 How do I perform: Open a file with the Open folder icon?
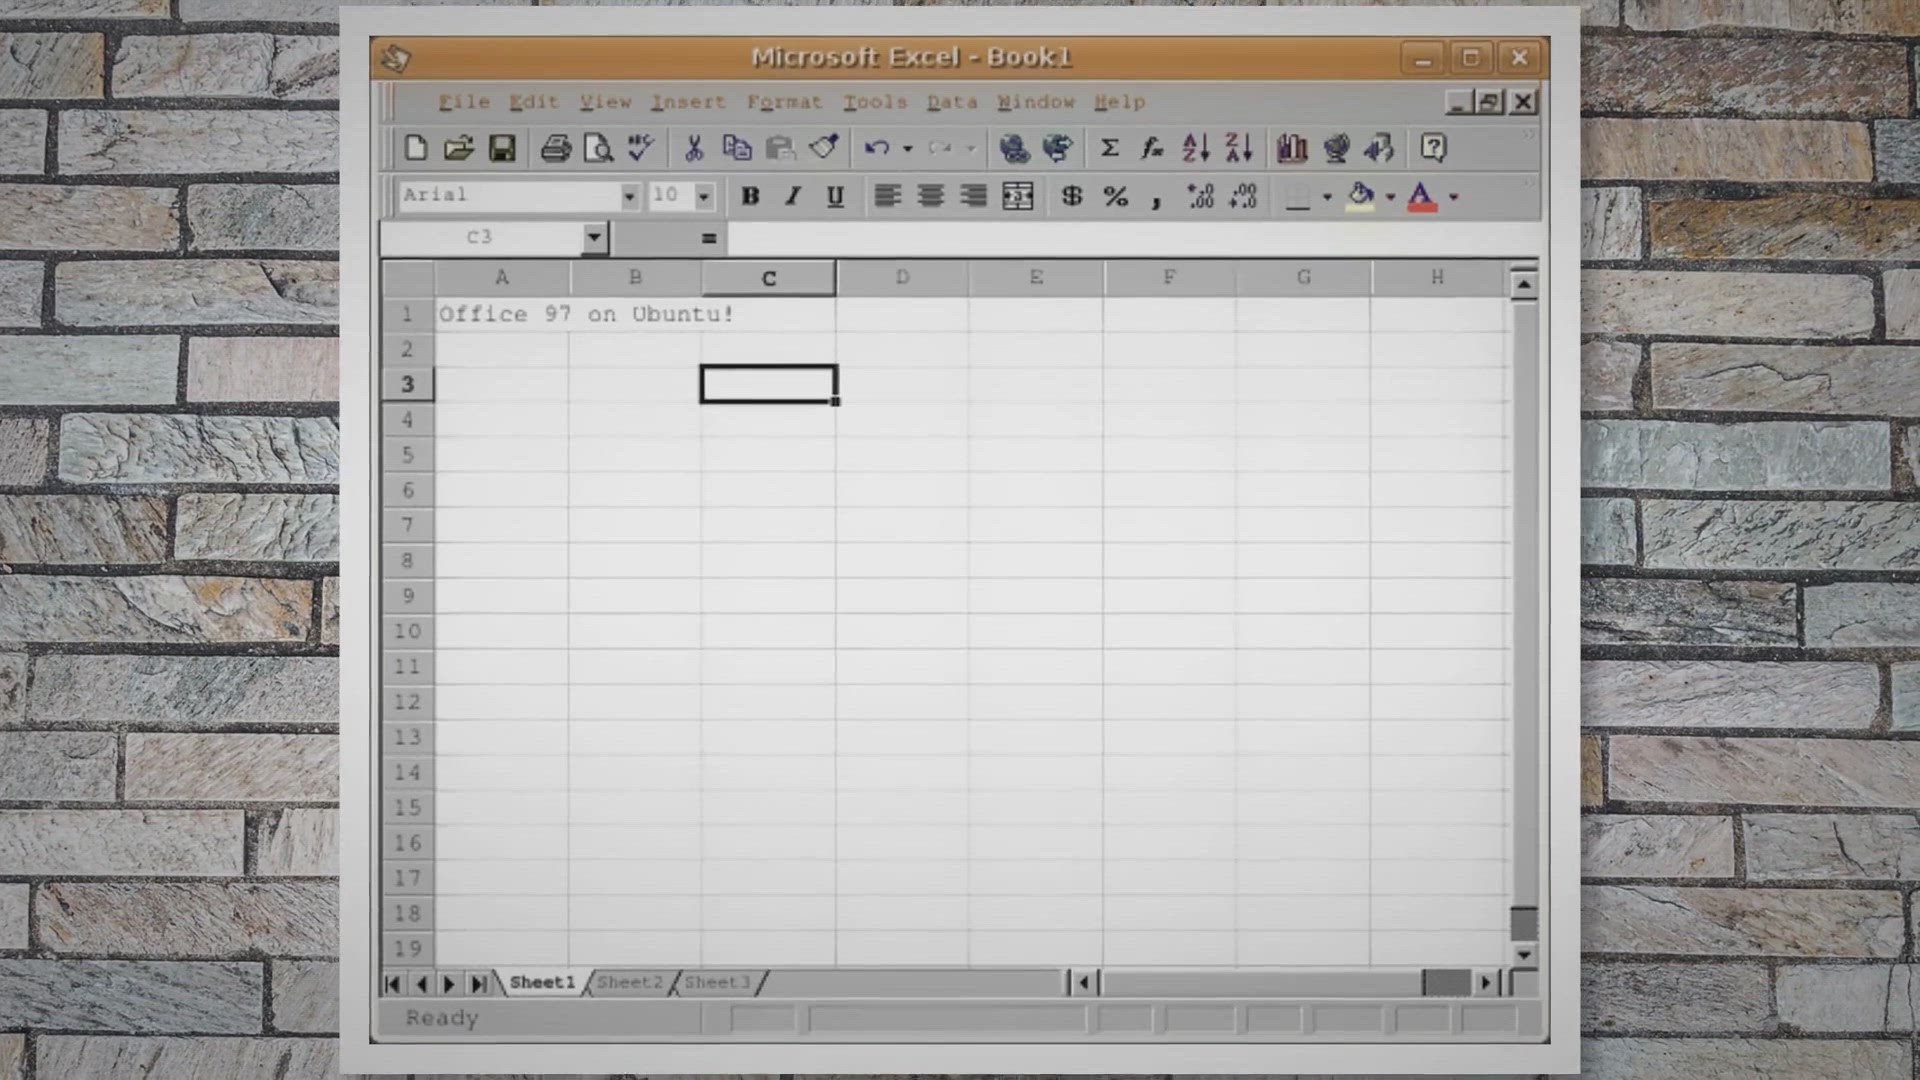coord(459,148)
